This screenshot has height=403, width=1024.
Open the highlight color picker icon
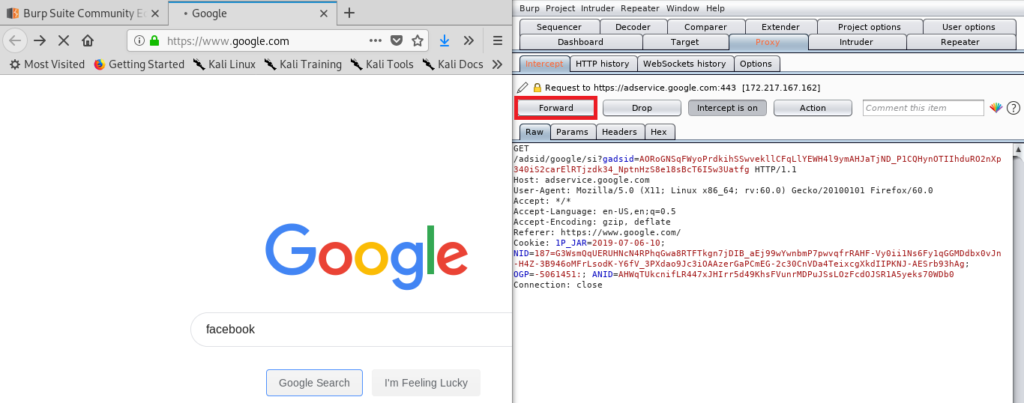995,108
